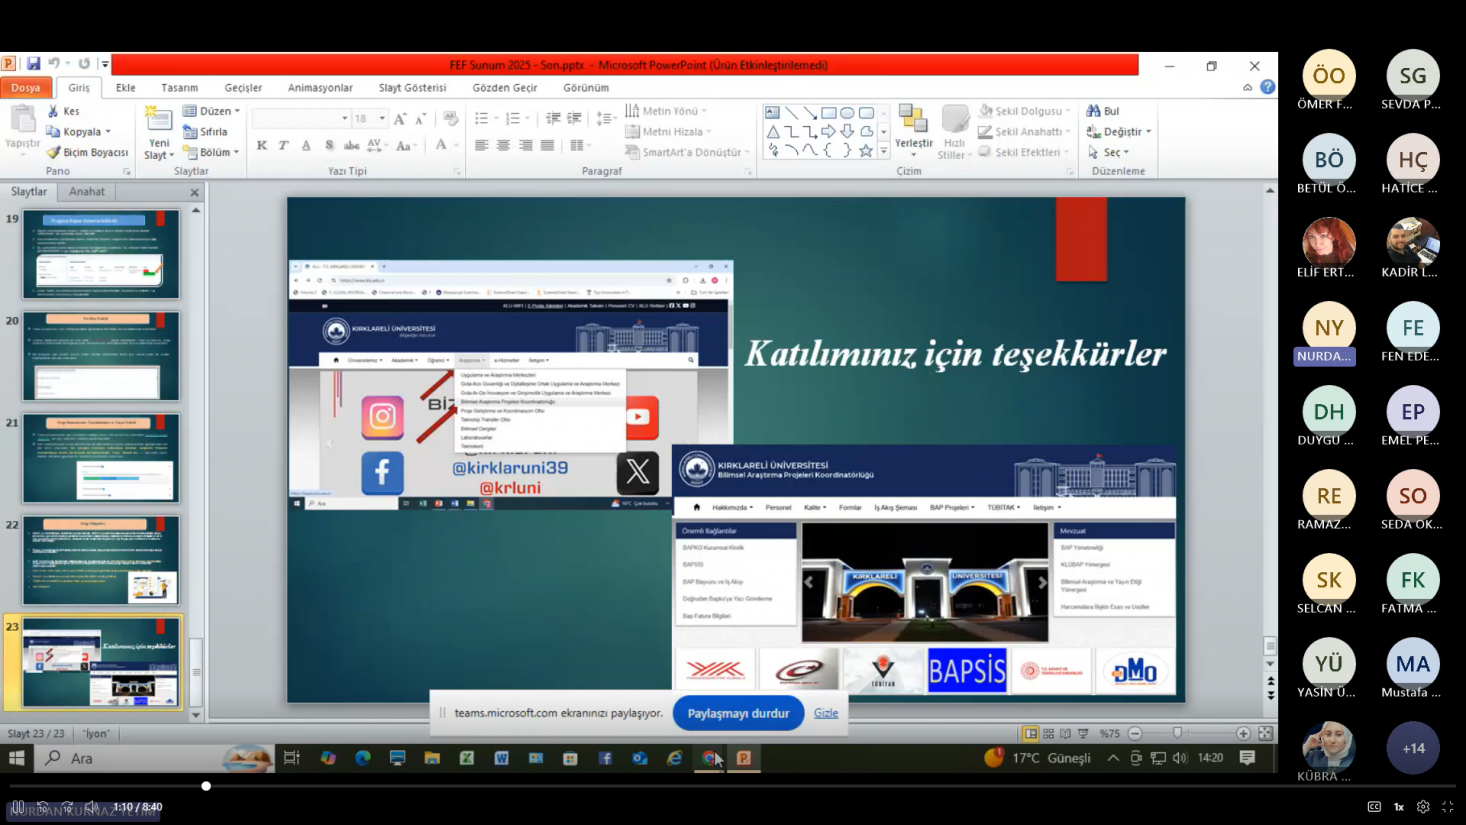Expand the Düzen layout dropdown
The image size is (1466, 825).
click(x=212, y=111)
